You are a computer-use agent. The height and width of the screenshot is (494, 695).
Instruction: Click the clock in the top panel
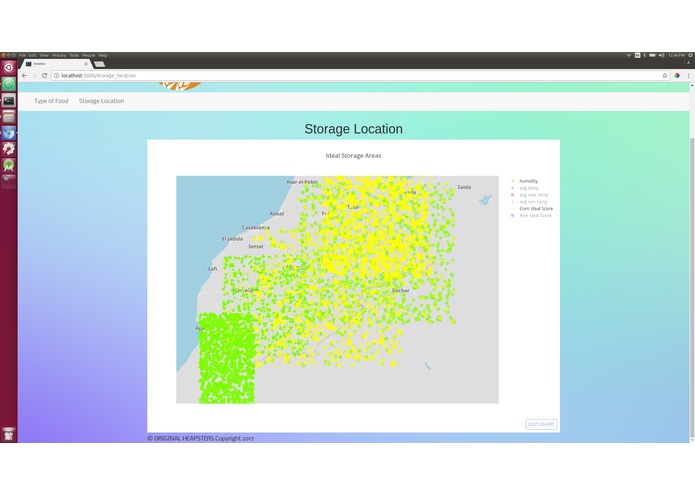click(x=676, y=55)
